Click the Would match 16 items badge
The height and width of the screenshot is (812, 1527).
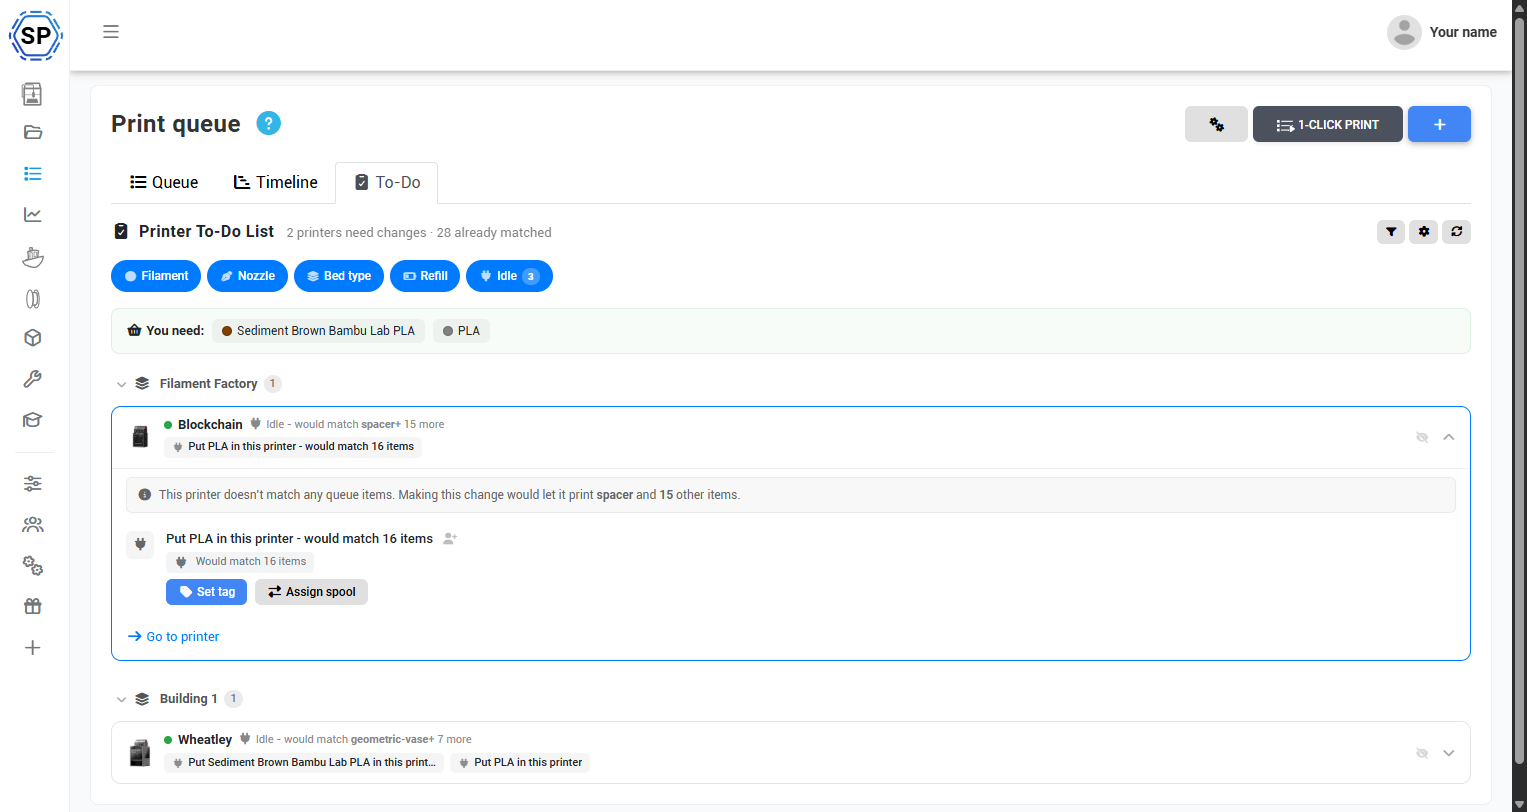click(240, 562)
